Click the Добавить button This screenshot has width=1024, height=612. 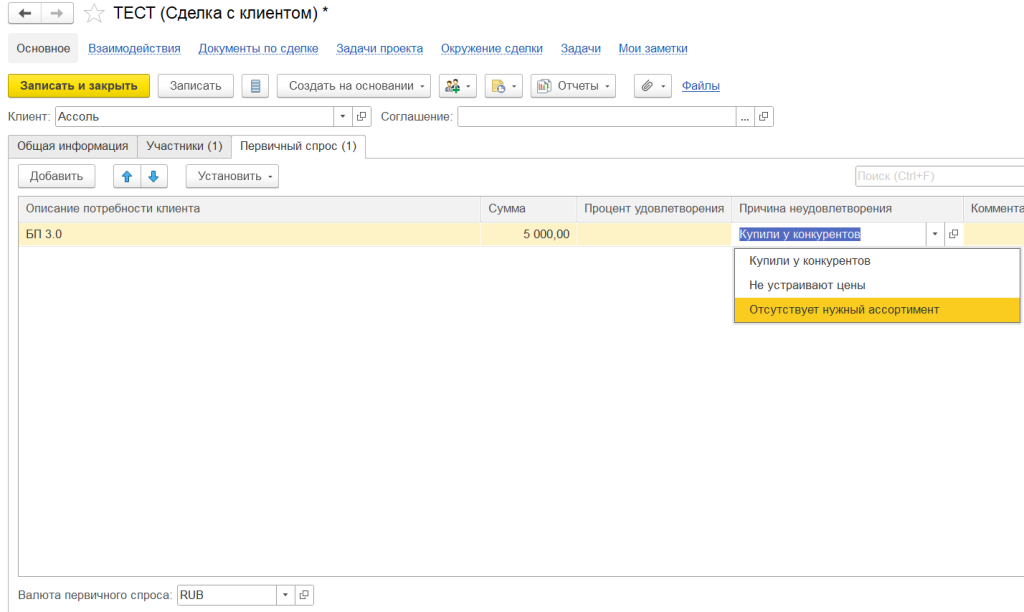[56, 176]
